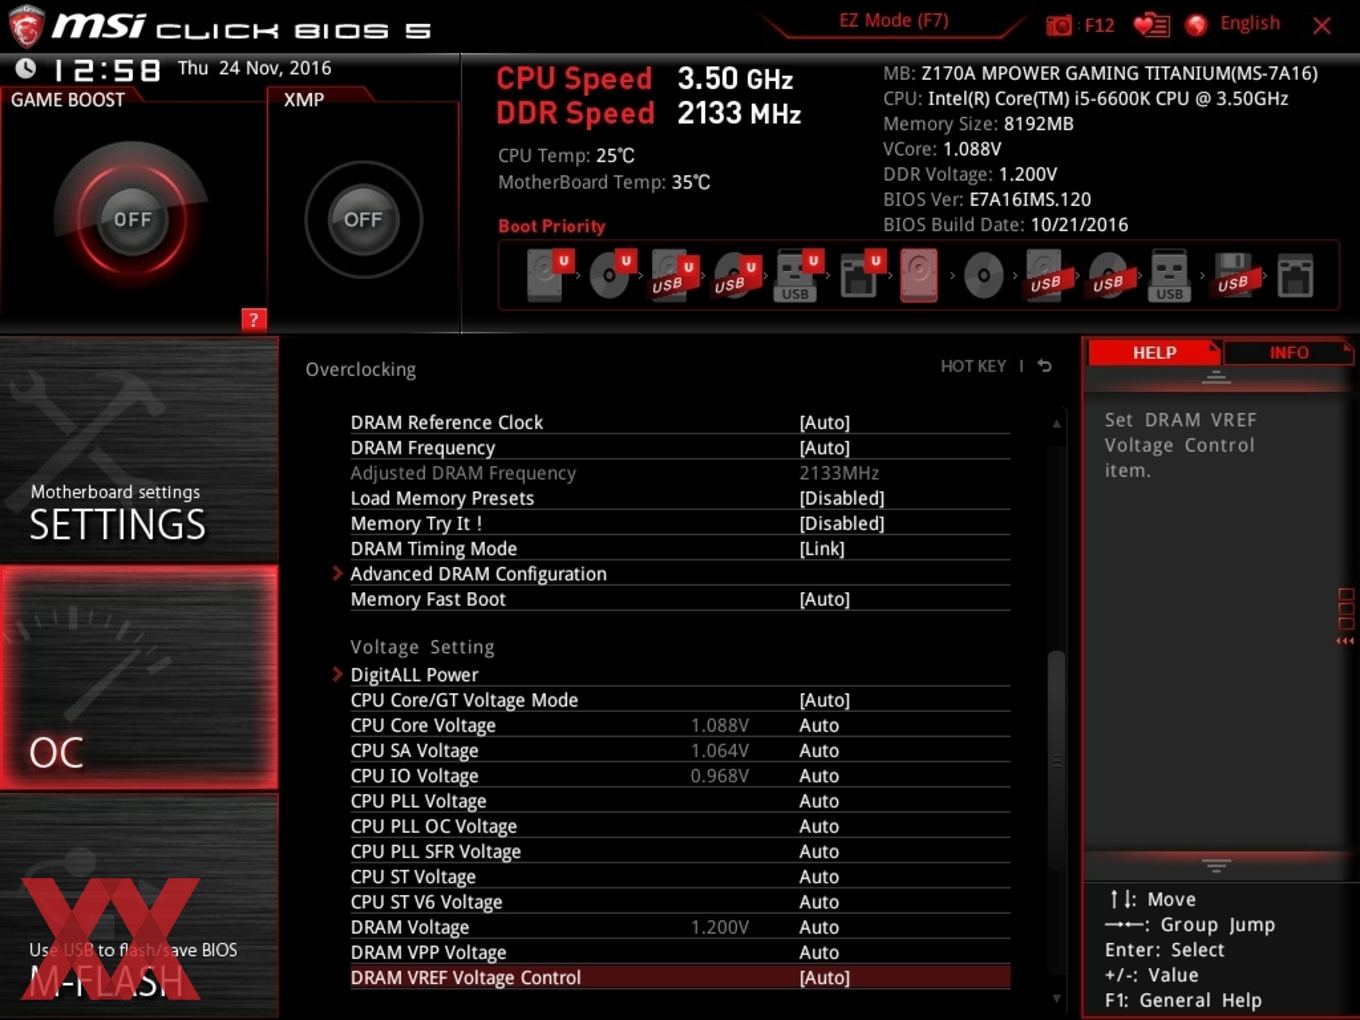The width and height of the screenshot is (1360, 1020).
Task: Switch to EZ Mode (F7)
Action: pos(893,21)
